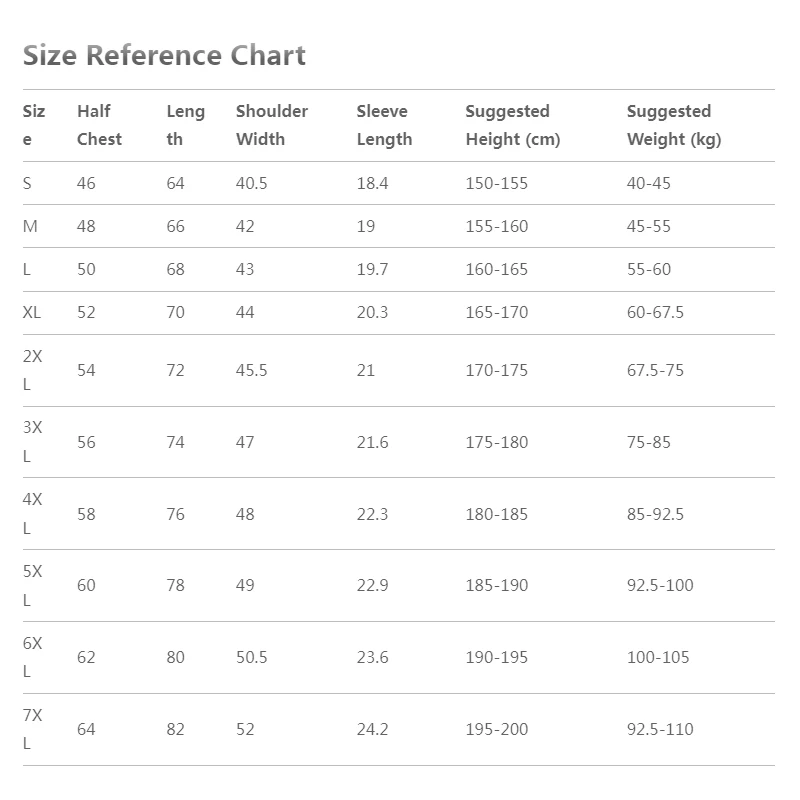Select the 195-200 height cell
Image resolution: width=800 pixels, height=800 pixels.
point(496,729)
